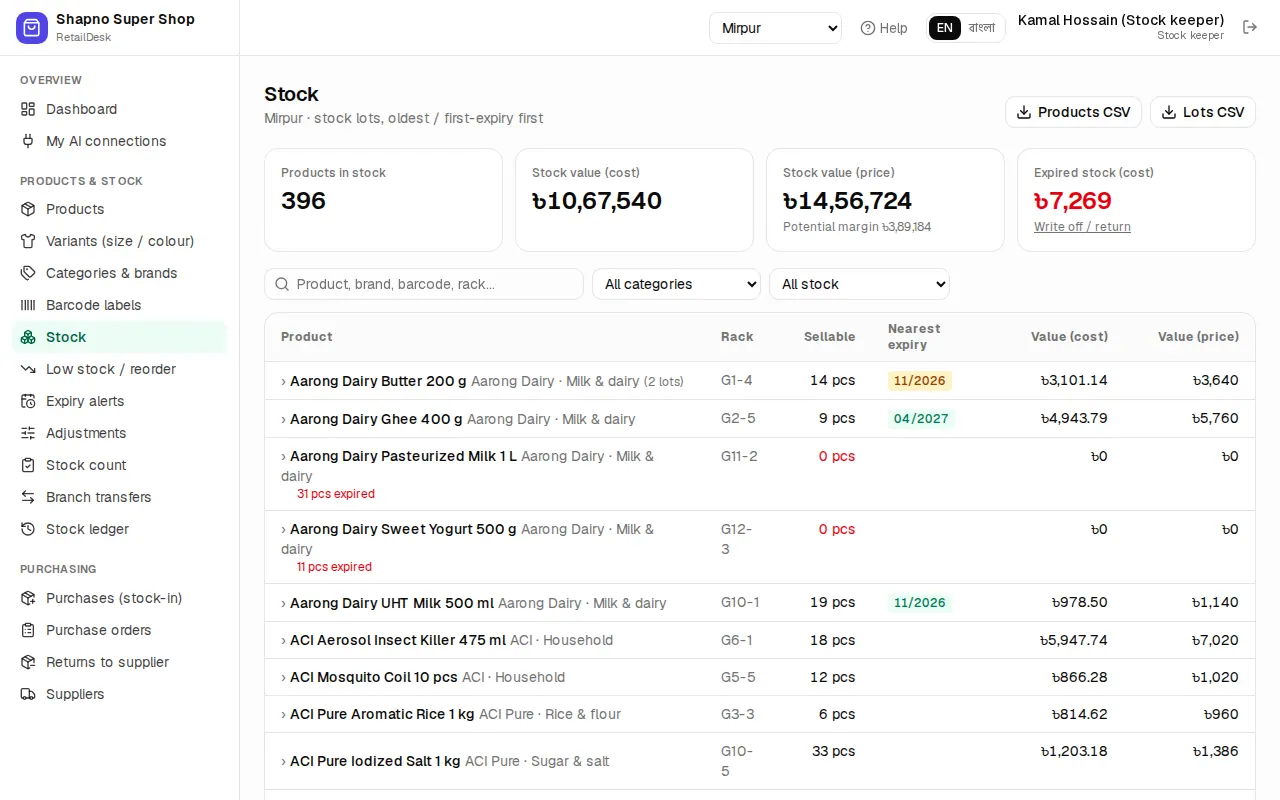Download the Lots CSV
Image resolution: width=1280 pixels, height=800 pixels.
tap(1203, 112)
